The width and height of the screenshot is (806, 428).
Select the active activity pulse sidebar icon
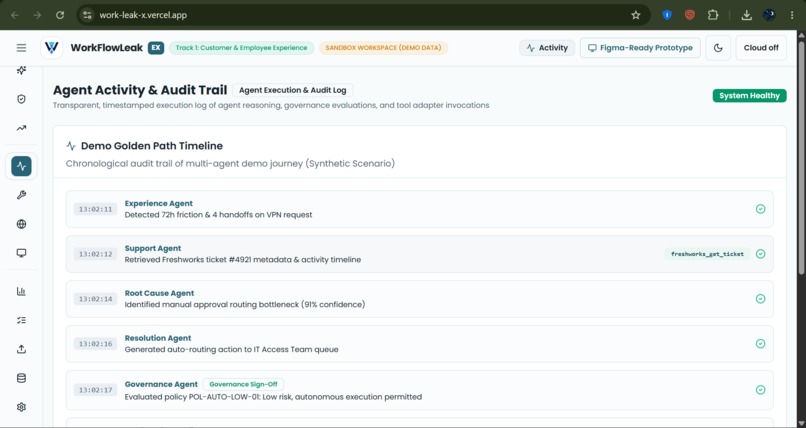(x=21, y=166)
